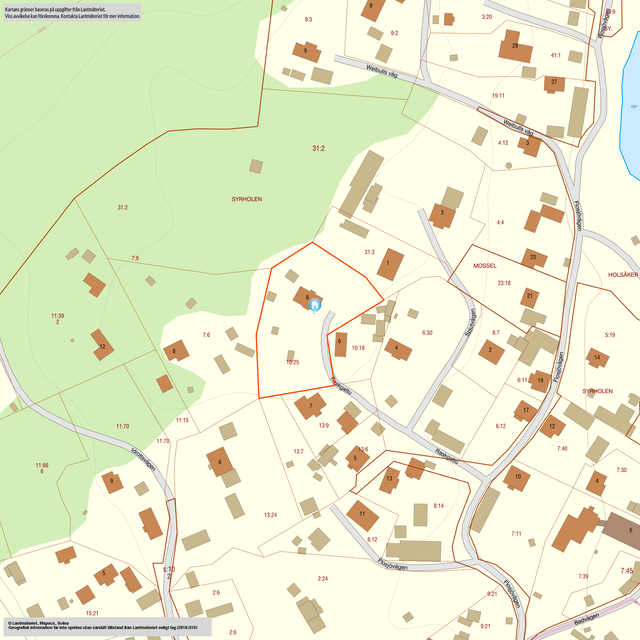Click building number 11

pyautogui.click(x=362, y=515)
